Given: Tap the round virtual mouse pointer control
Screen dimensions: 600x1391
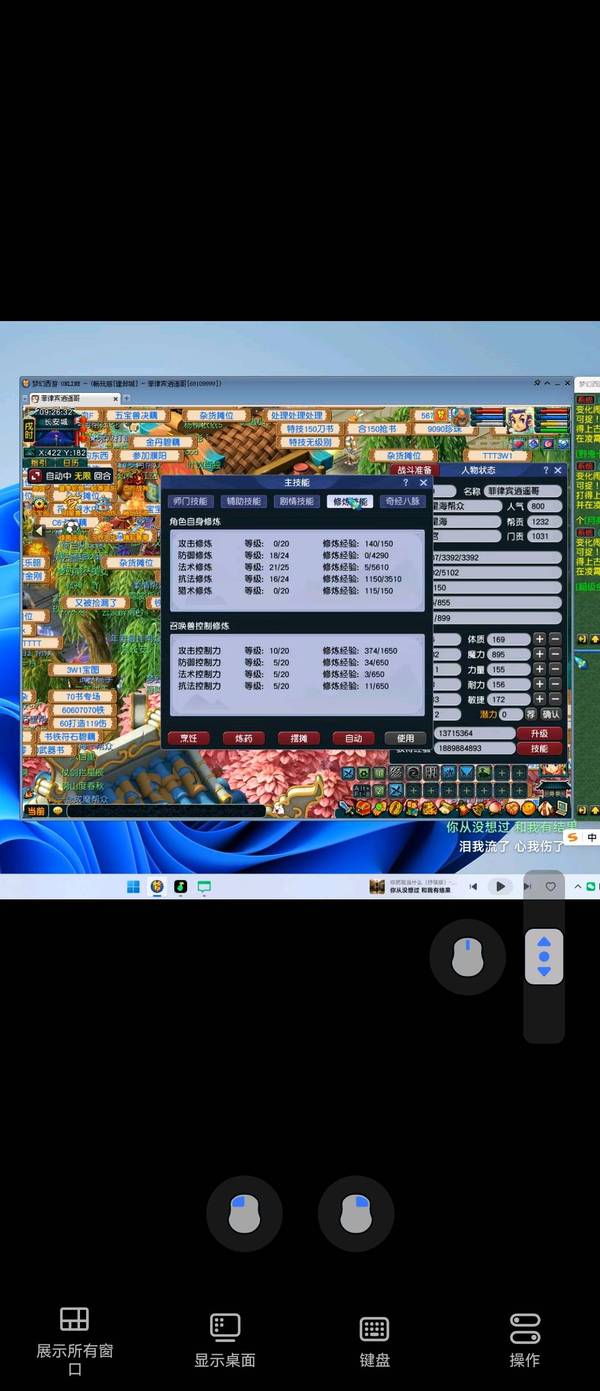Looking at the screenshot, I should [467, 957].
